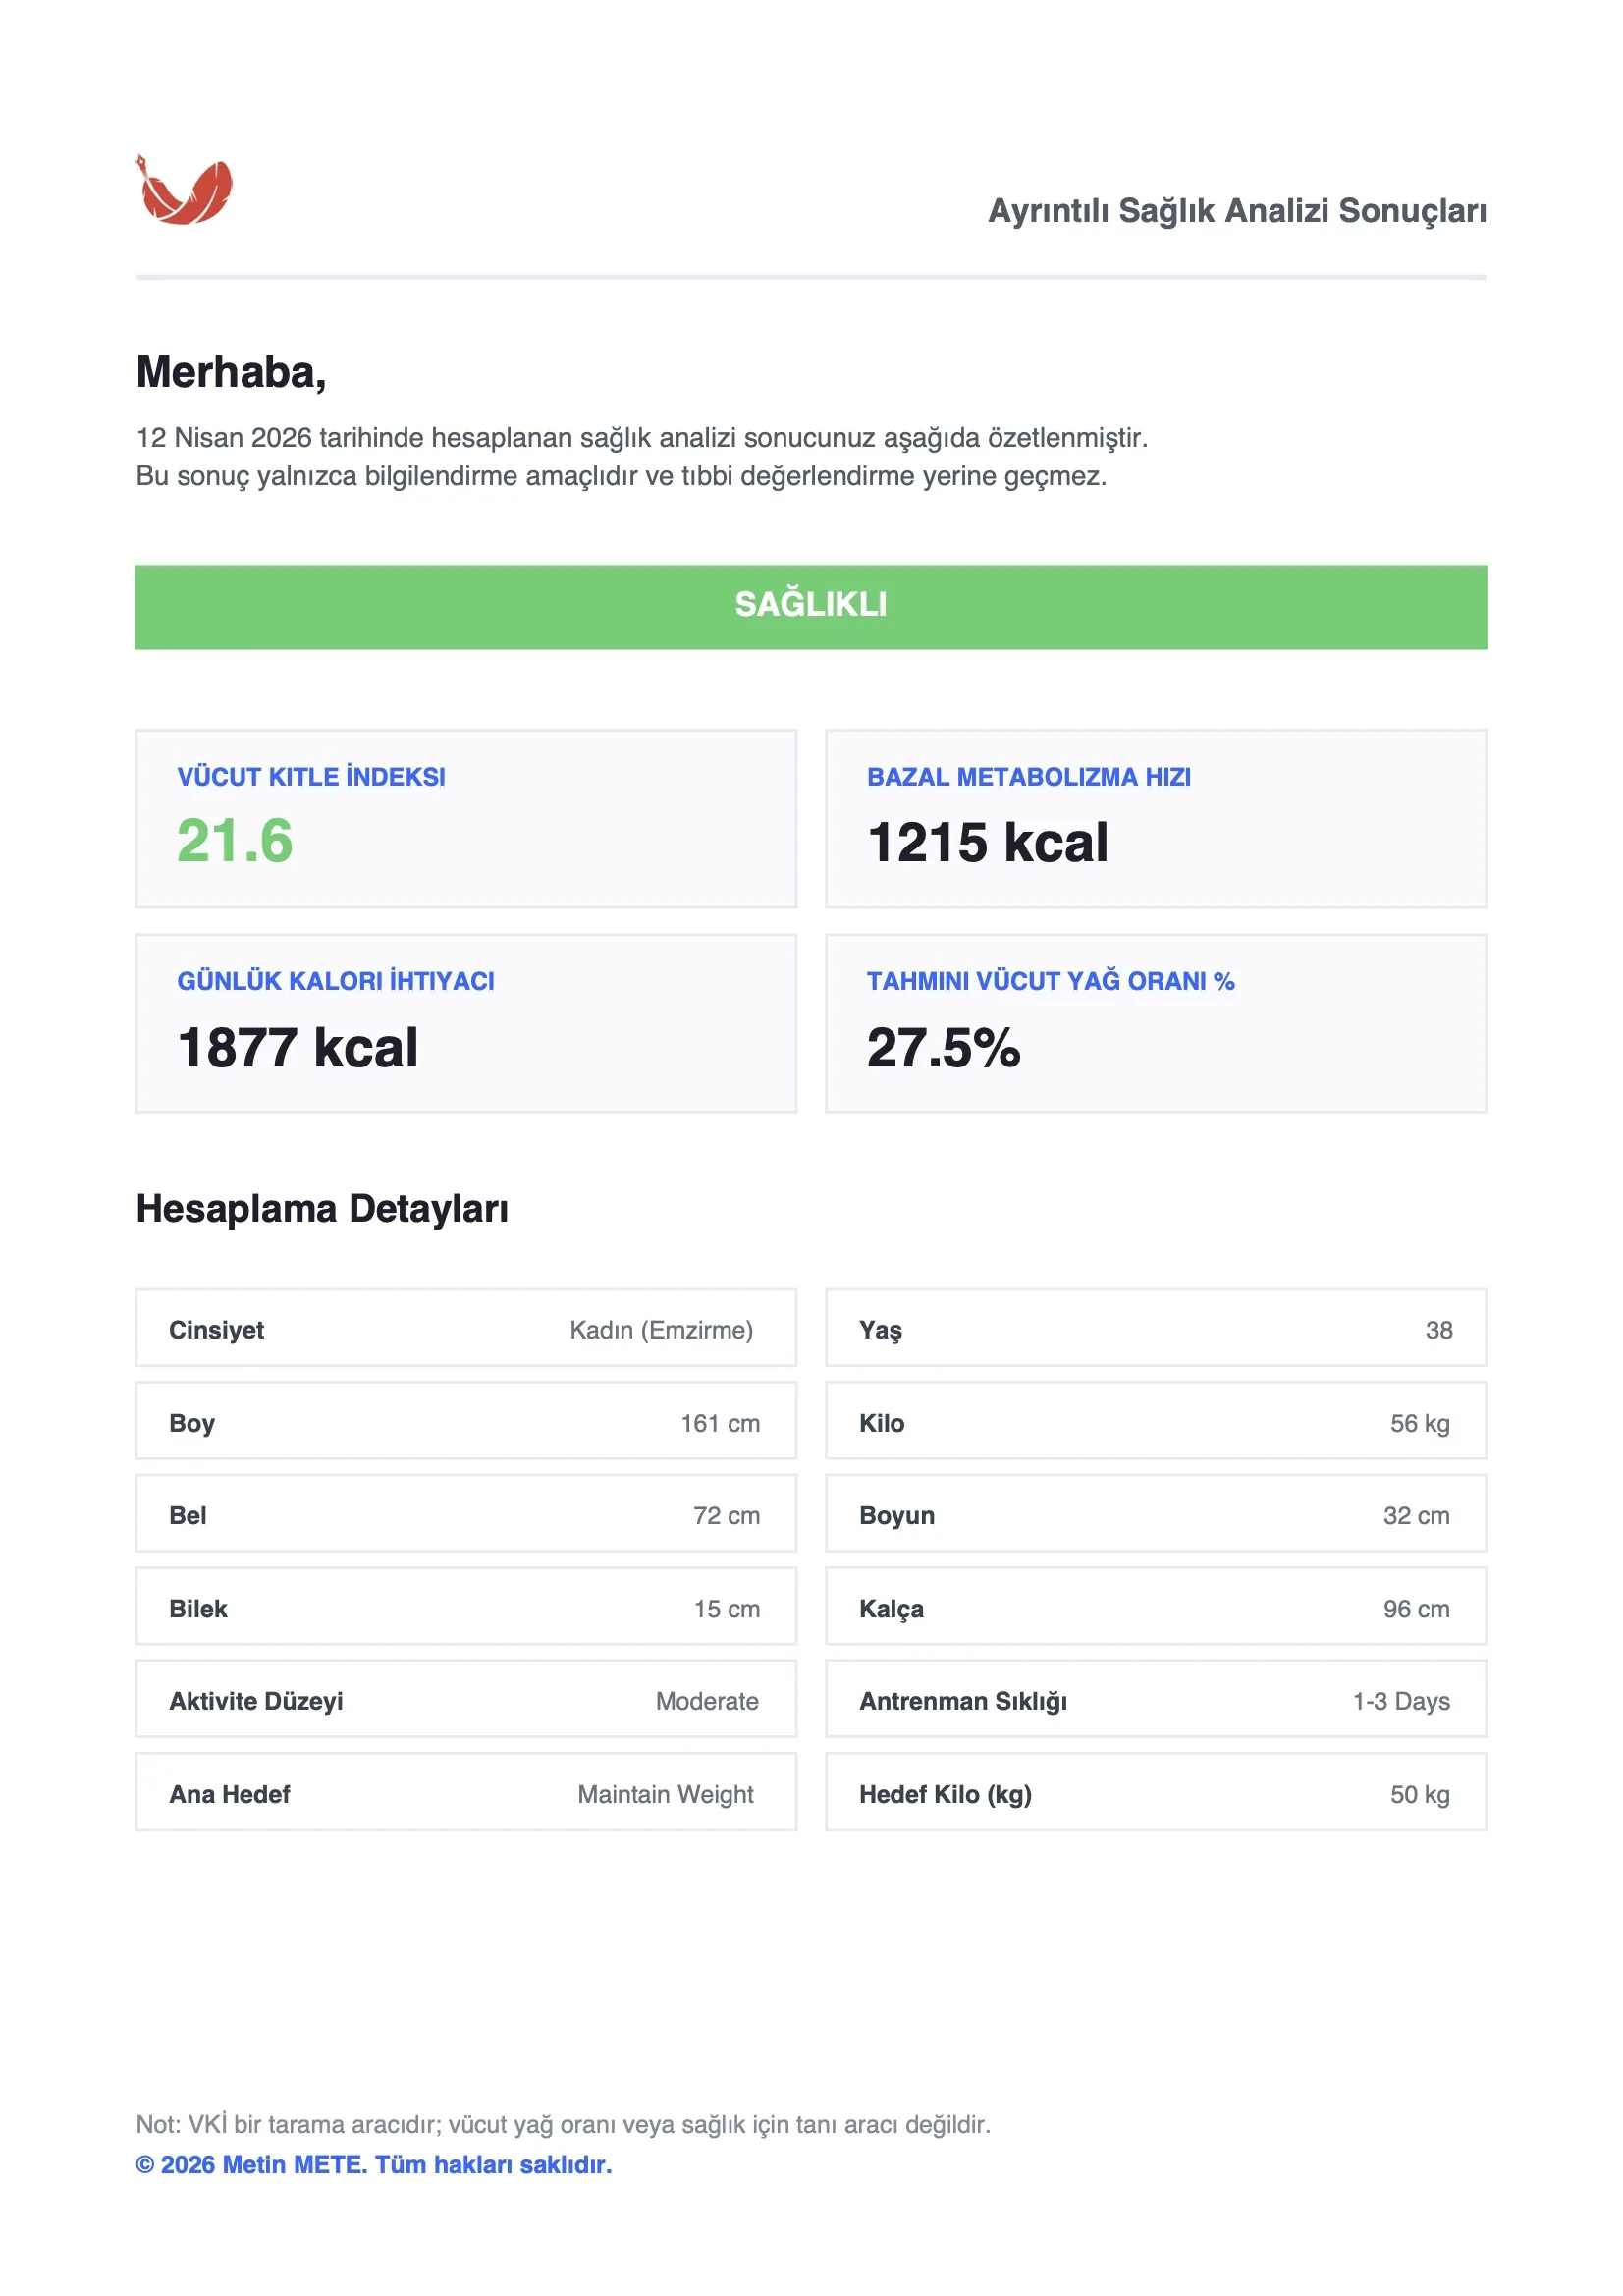Viewport: 1623px width, 2296px height.
Task: Click the Kalça row showing 96 cm
Action: tap(1155, 1607)
